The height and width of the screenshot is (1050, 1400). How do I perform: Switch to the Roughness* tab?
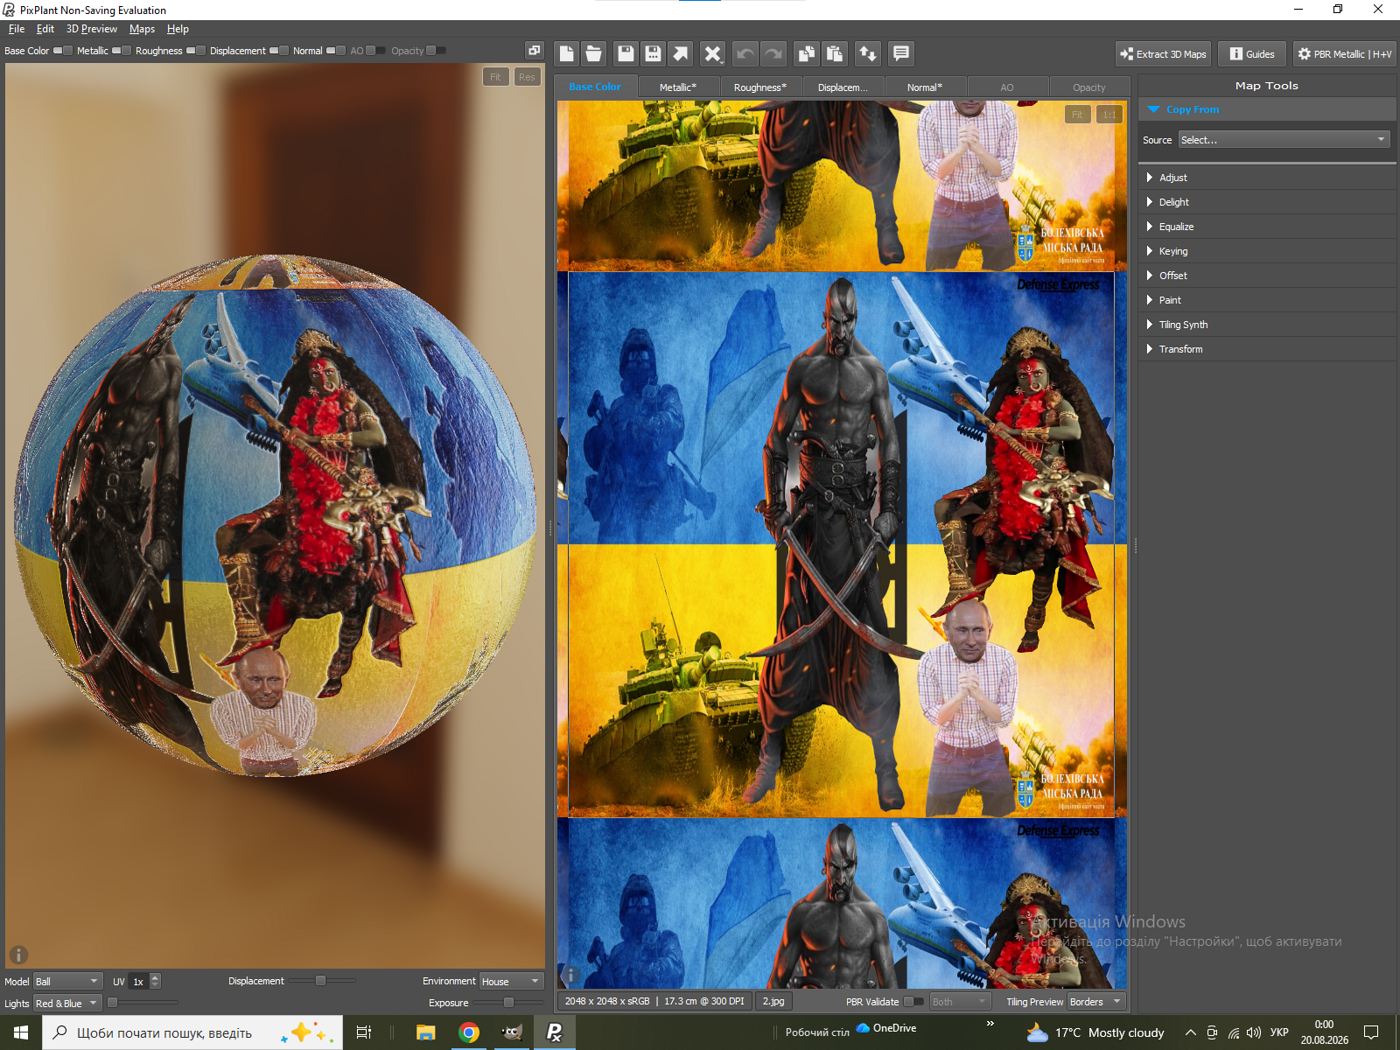tap(760, 87)
